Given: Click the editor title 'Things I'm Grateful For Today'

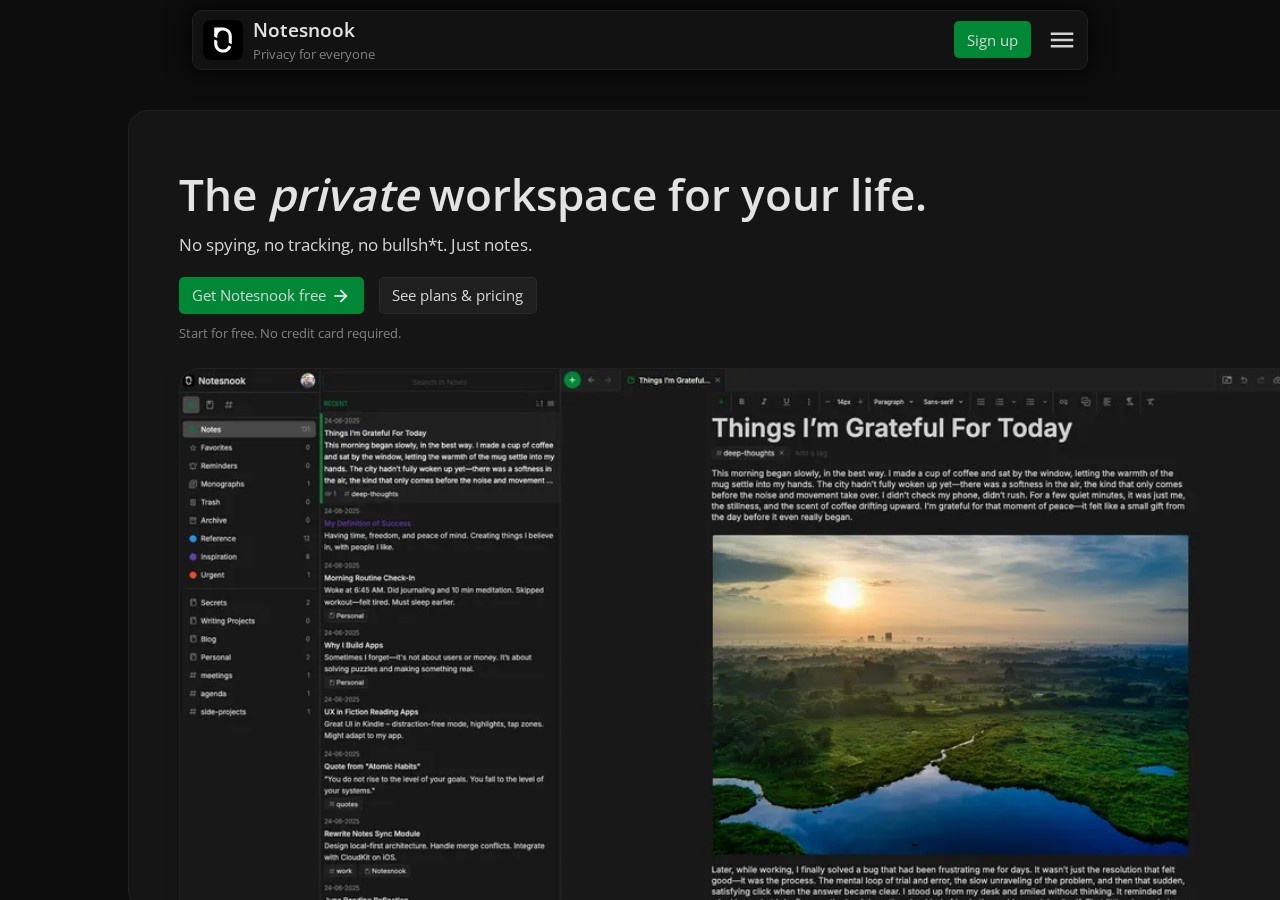Looking at the screenshot, I should (x=892, y=428).
